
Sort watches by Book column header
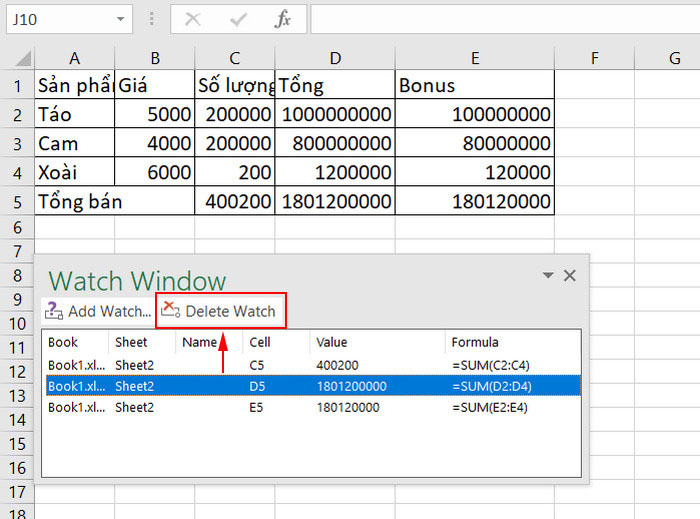click(75, 342)
